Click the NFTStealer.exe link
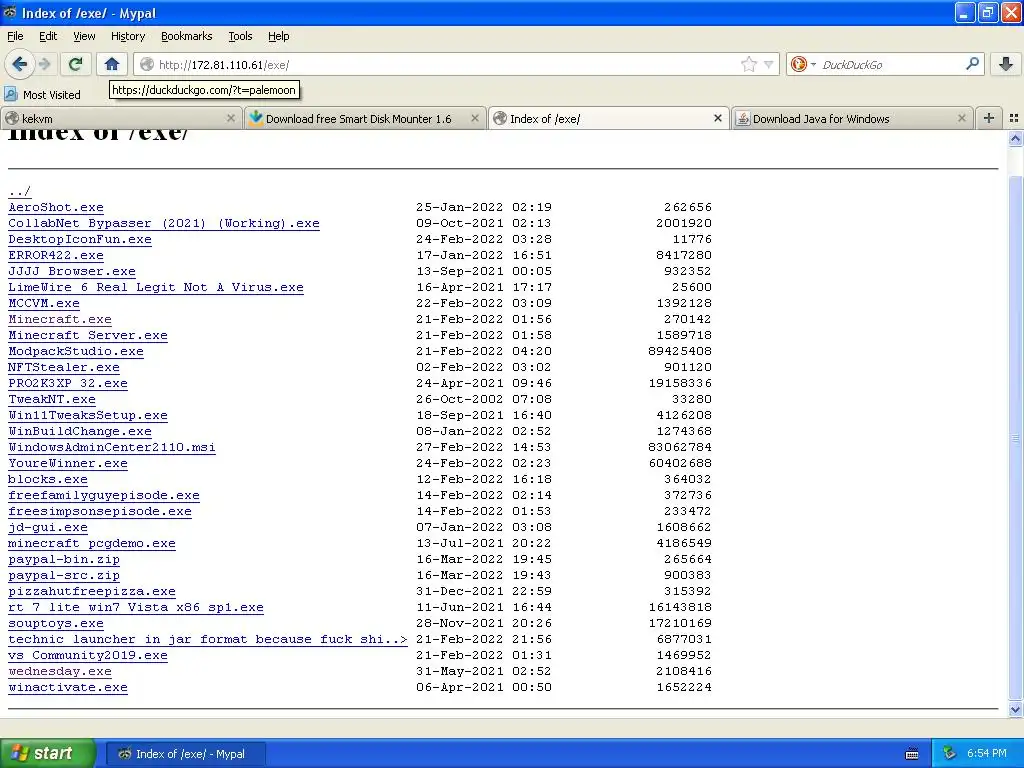The width and height of the screenshot is (1024, 768). point(64,367)
